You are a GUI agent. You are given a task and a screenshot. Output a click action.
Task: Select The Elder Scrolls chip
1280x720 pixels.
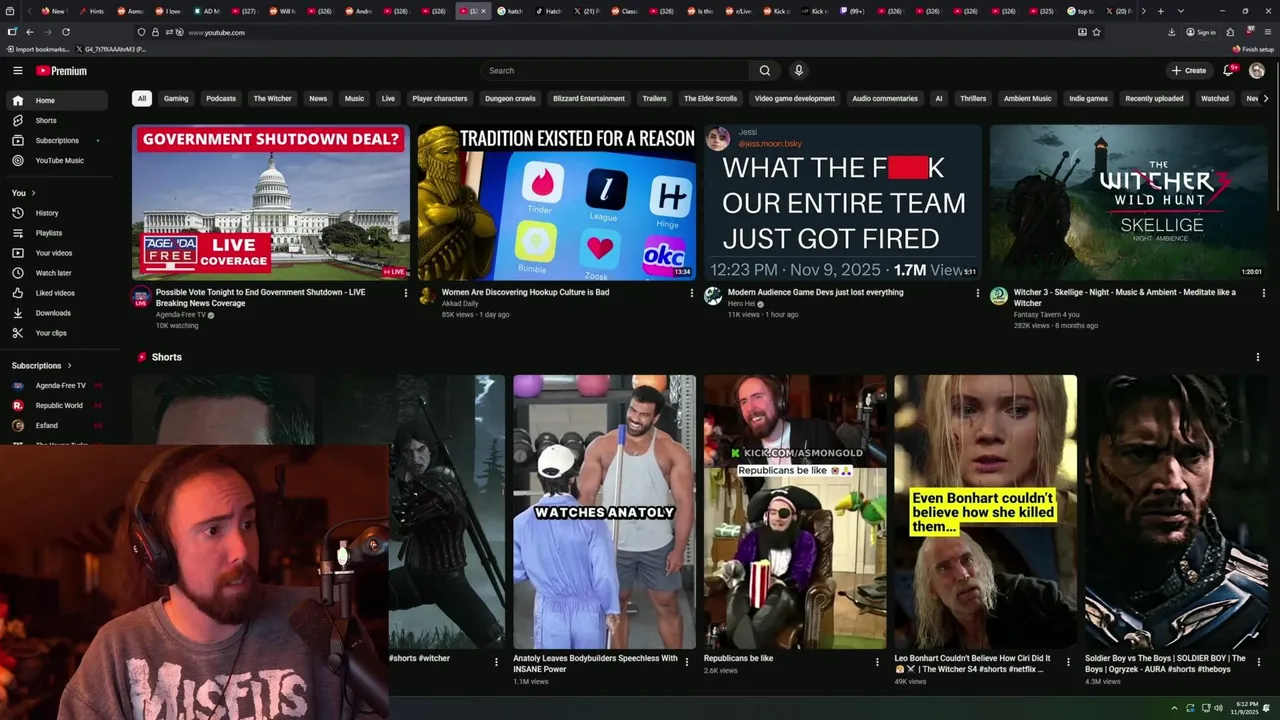pos(710,99)
